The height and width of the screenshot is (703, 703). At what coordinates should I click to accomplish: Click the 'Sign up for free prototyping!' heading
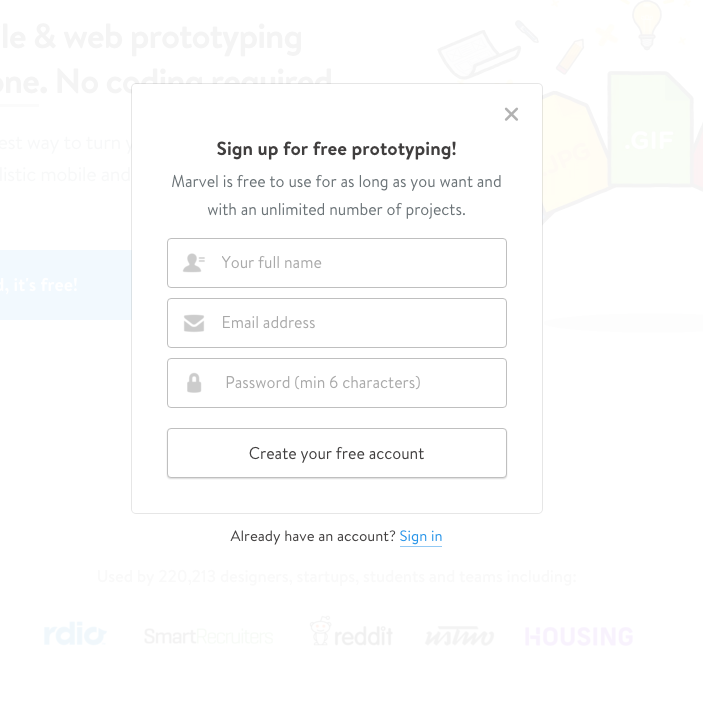pyautogui.click(x=336, y=149)
